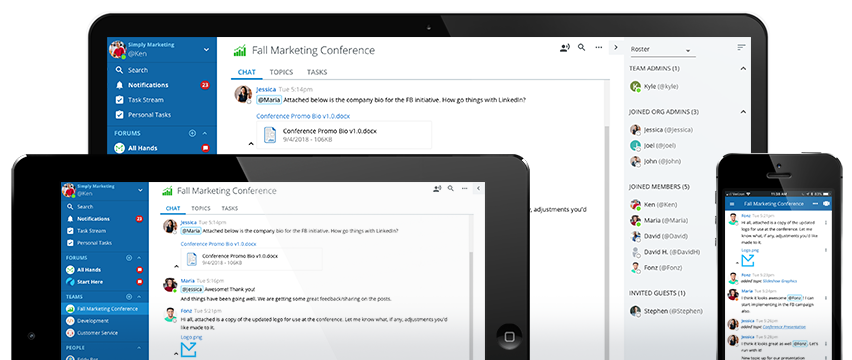
Task: Expand the side panel chevron on tablet header
Action: pos(479,189)
